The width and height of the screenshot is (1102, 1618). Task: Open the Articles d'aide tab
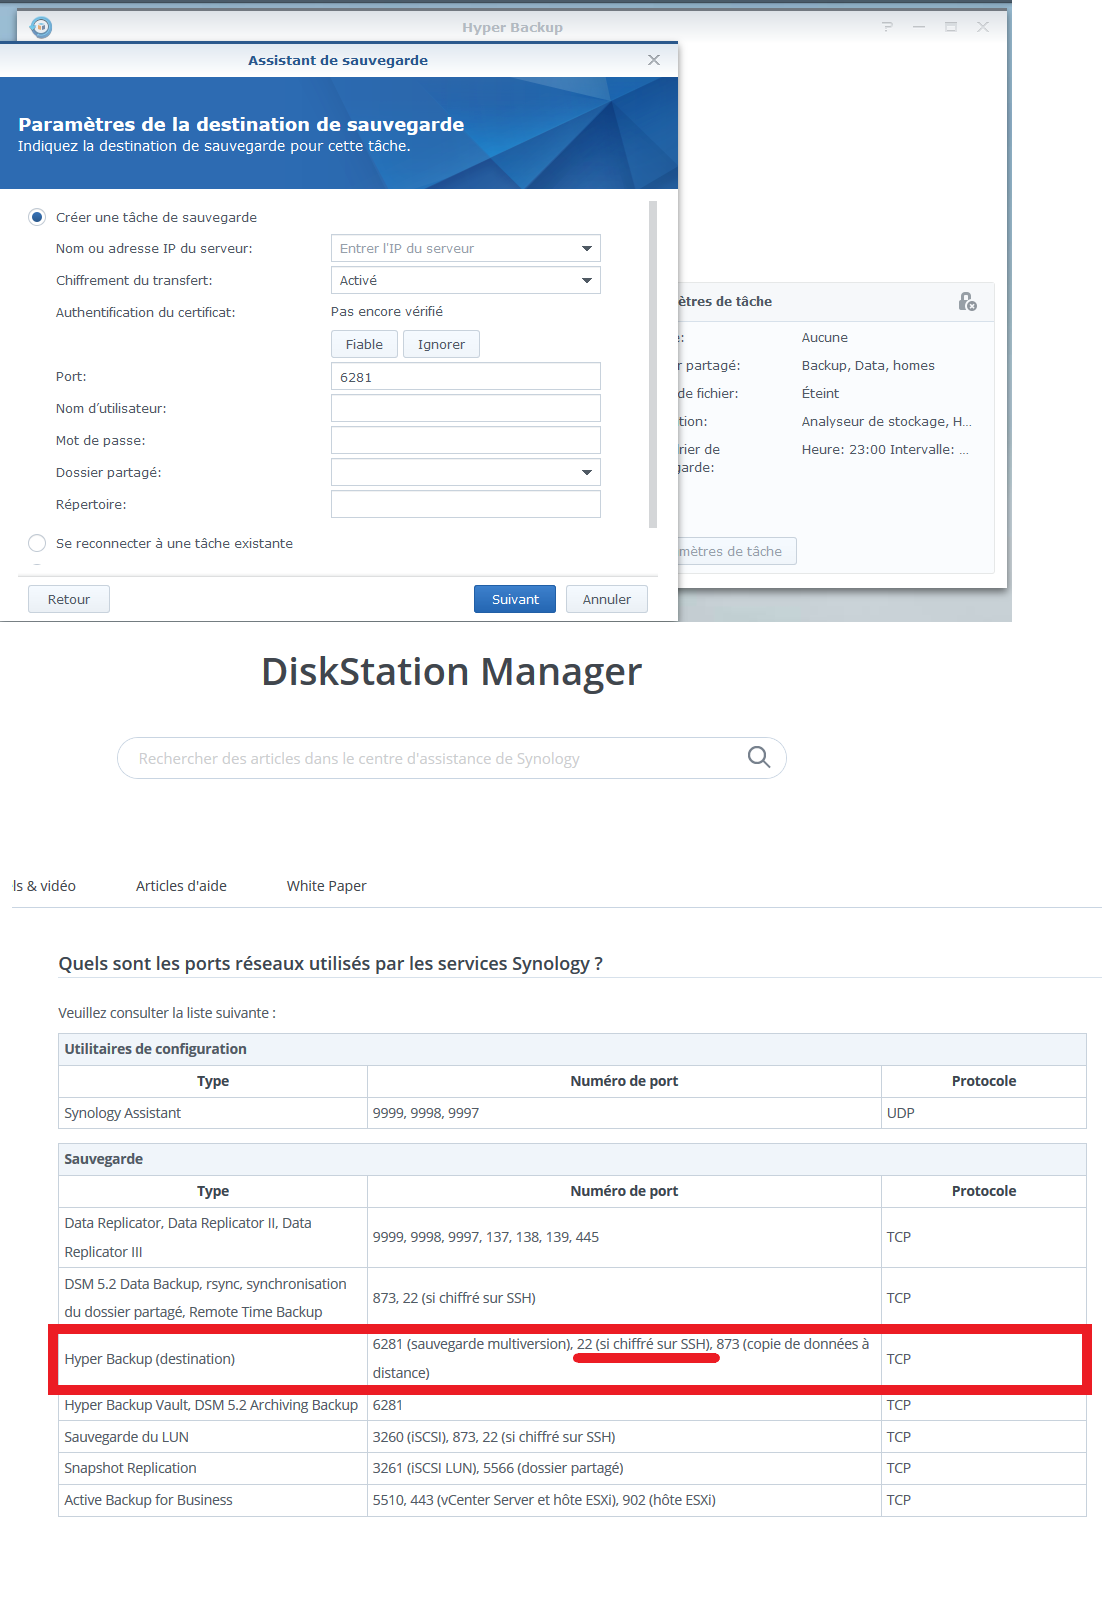pos(181,886)
